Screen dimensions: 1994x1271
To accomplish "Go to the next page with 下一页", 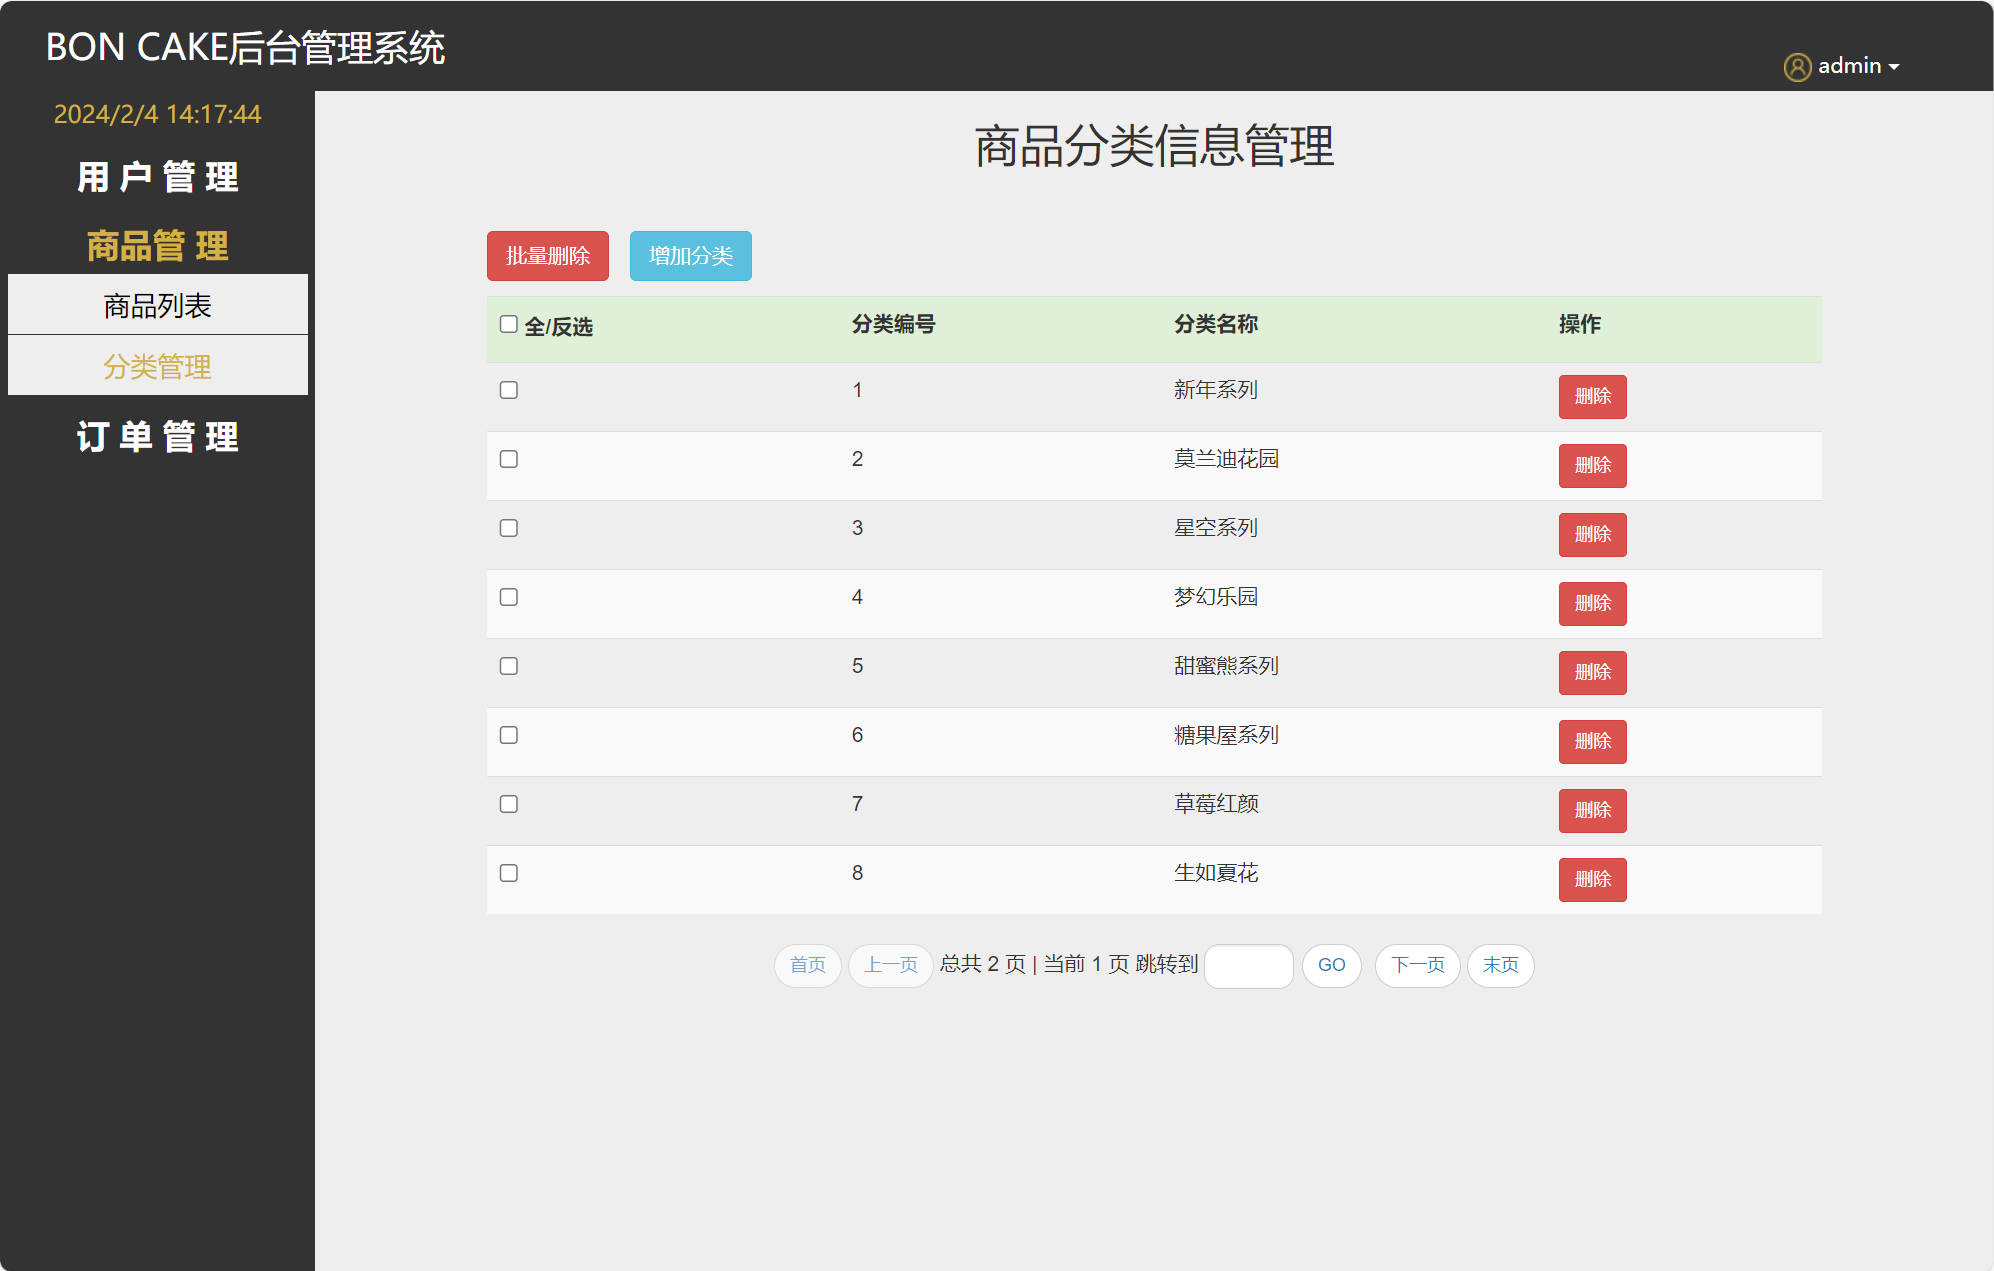I will click(x=1417, y=965).
